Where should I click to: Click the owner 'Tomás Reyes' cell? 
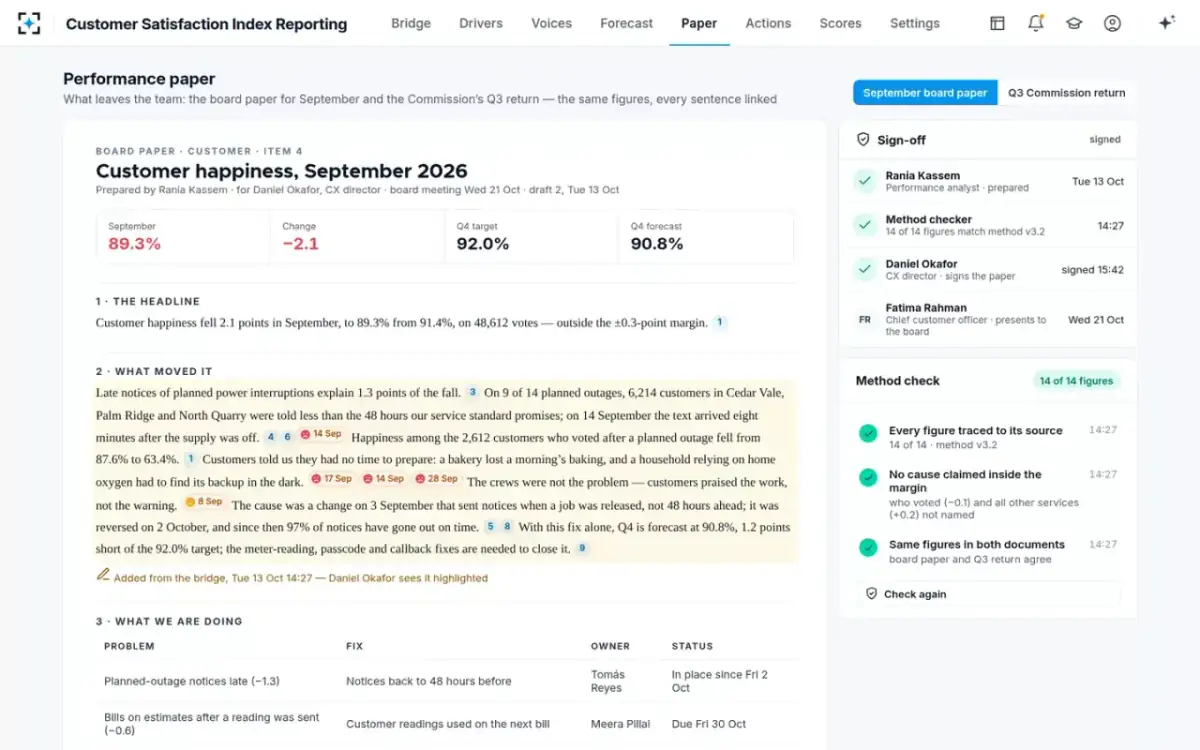(x=608, y=681)
